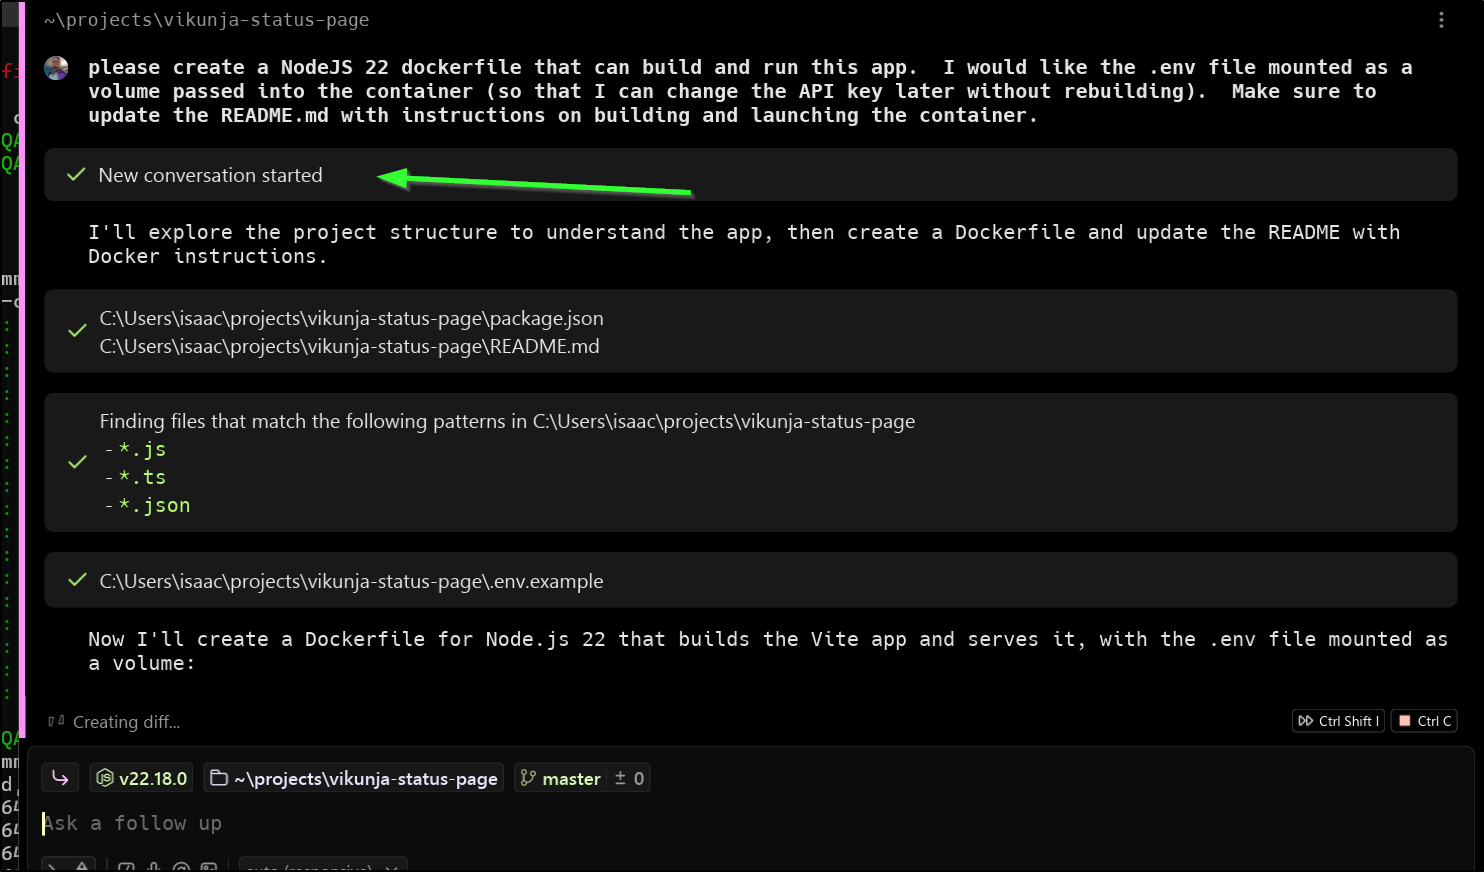Image resolution: width=1484 pixels, height=872 pixels.
Task: Select the microphone icon below the input field
Action: 152,866
